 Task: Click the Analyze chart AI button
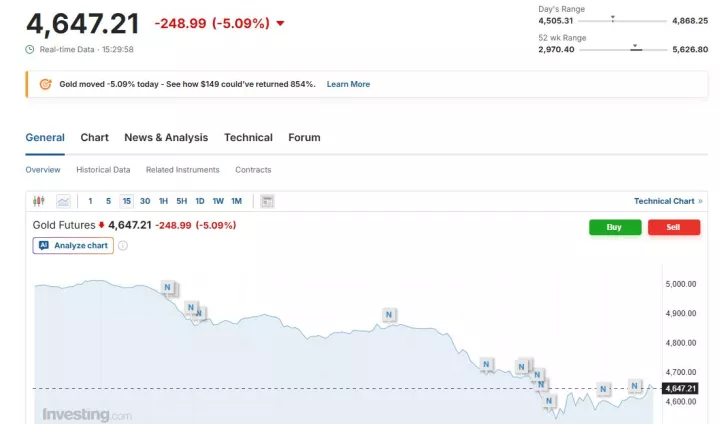pos(72,245)
